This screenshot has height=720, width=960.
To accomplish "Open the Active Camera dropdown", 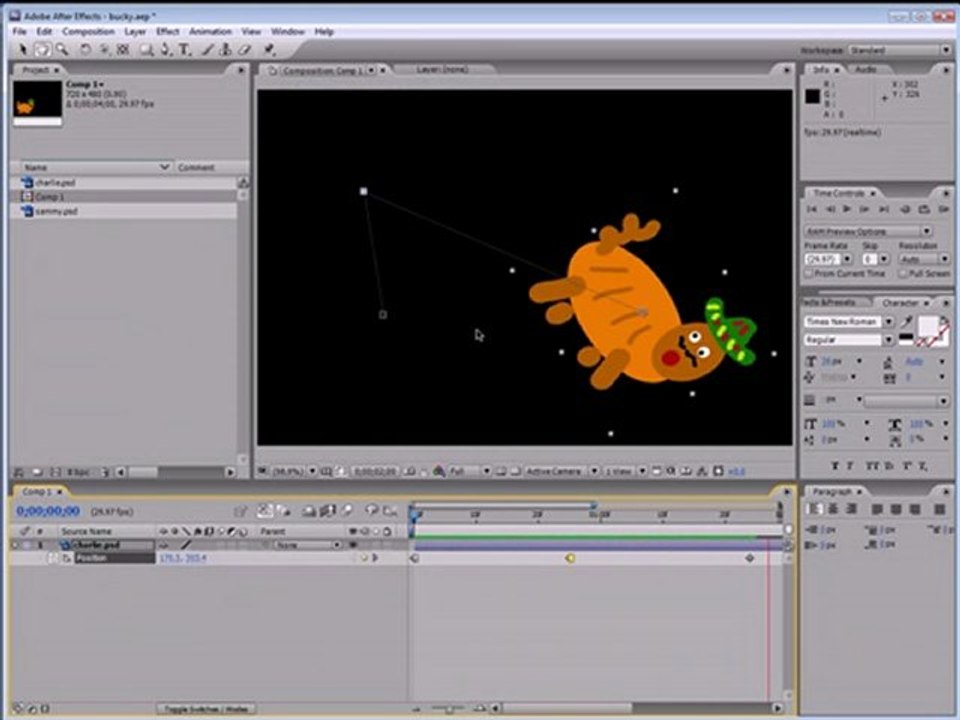I will 561,471.
